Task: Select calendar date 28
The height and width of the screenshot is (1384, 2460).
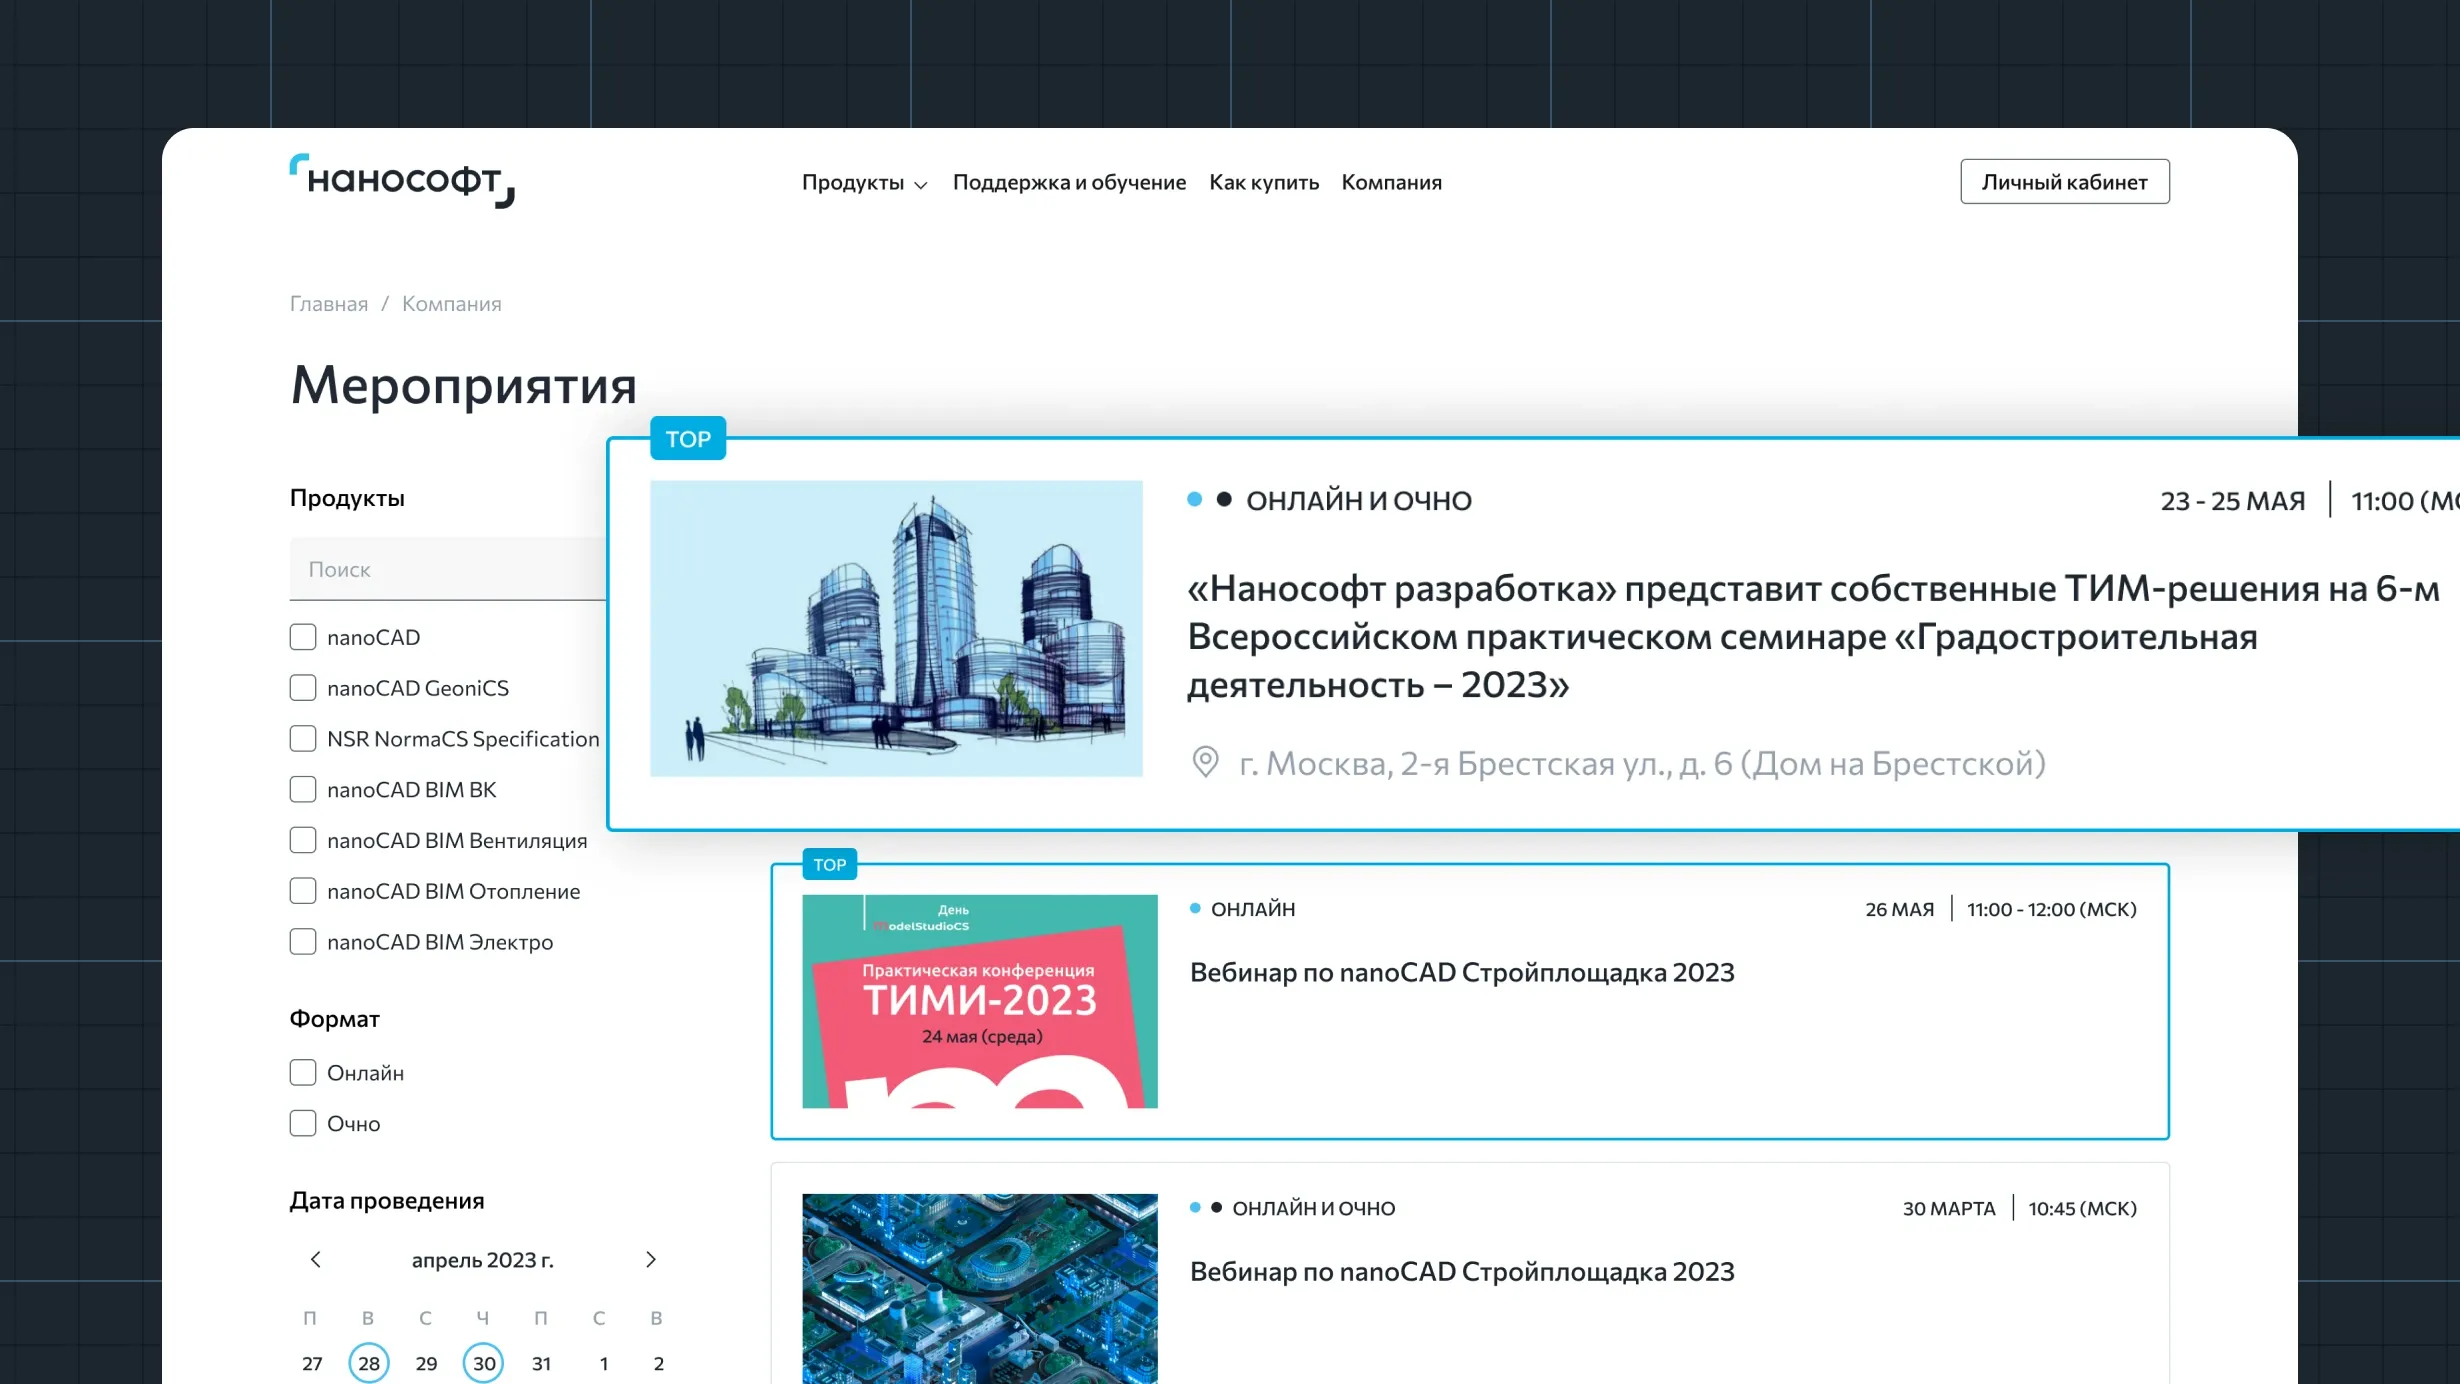Action: [x=369, y=1363]
